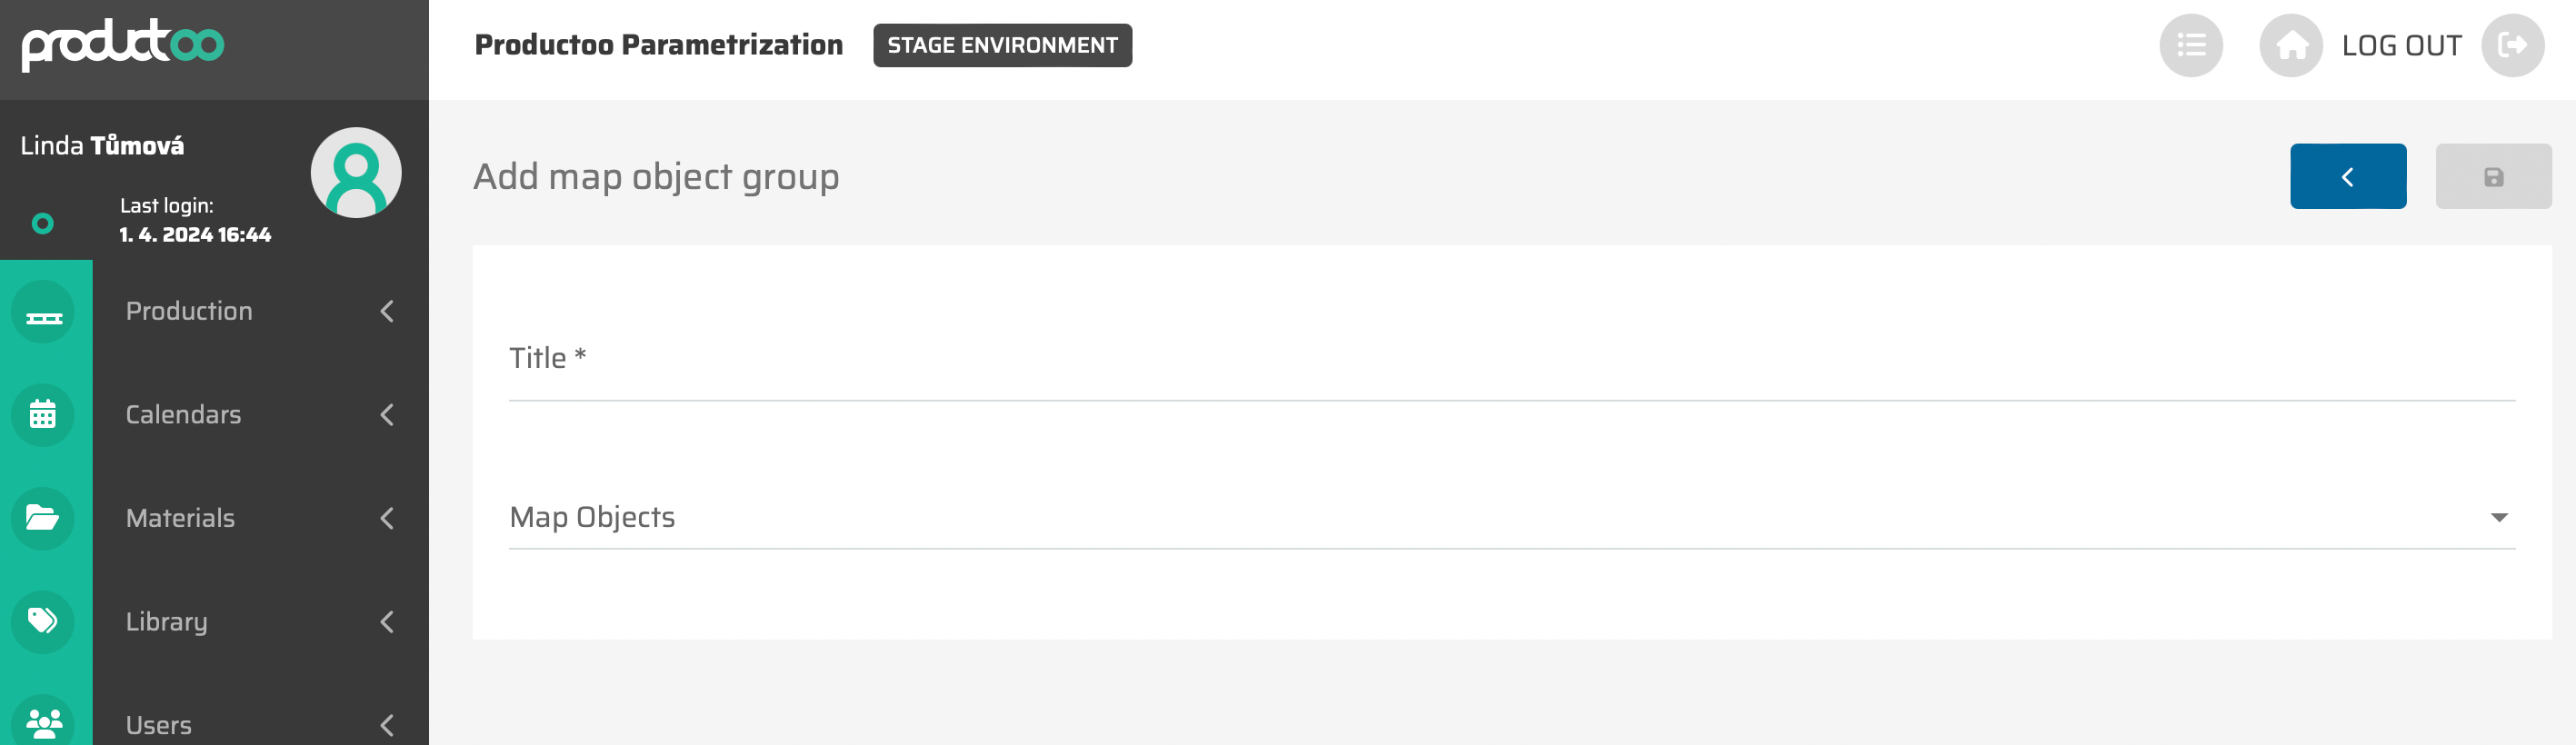
Task: Expand the Materials menu chevron
Action: (x=387, y=518)
